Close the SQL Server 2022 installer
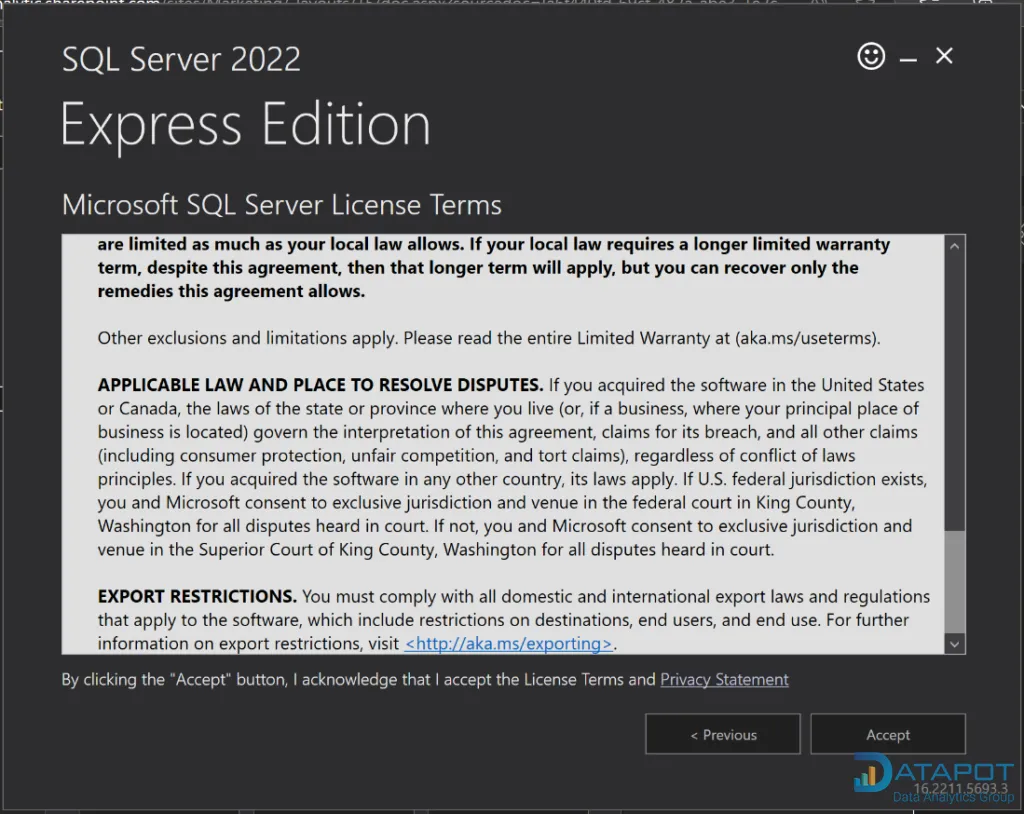Viewport: 1024px width, 814px height. tap(944, 56)
